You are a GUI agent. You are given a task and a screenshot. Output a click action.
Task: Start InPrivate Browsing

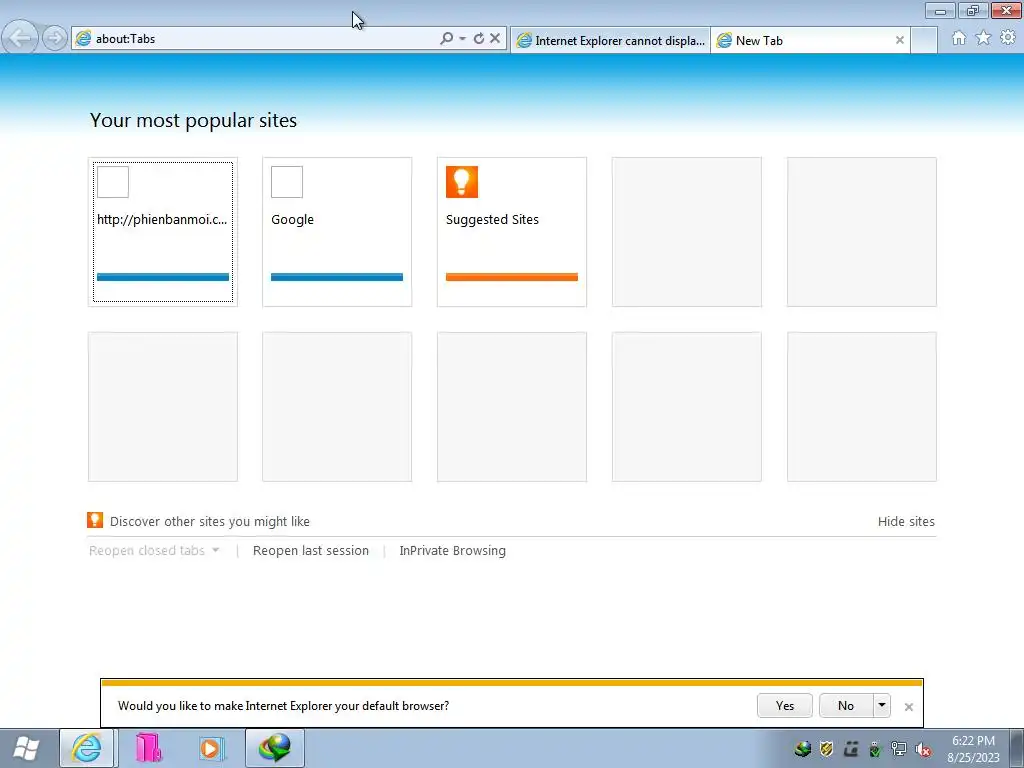pyautogui.click(x=453, y=551)
